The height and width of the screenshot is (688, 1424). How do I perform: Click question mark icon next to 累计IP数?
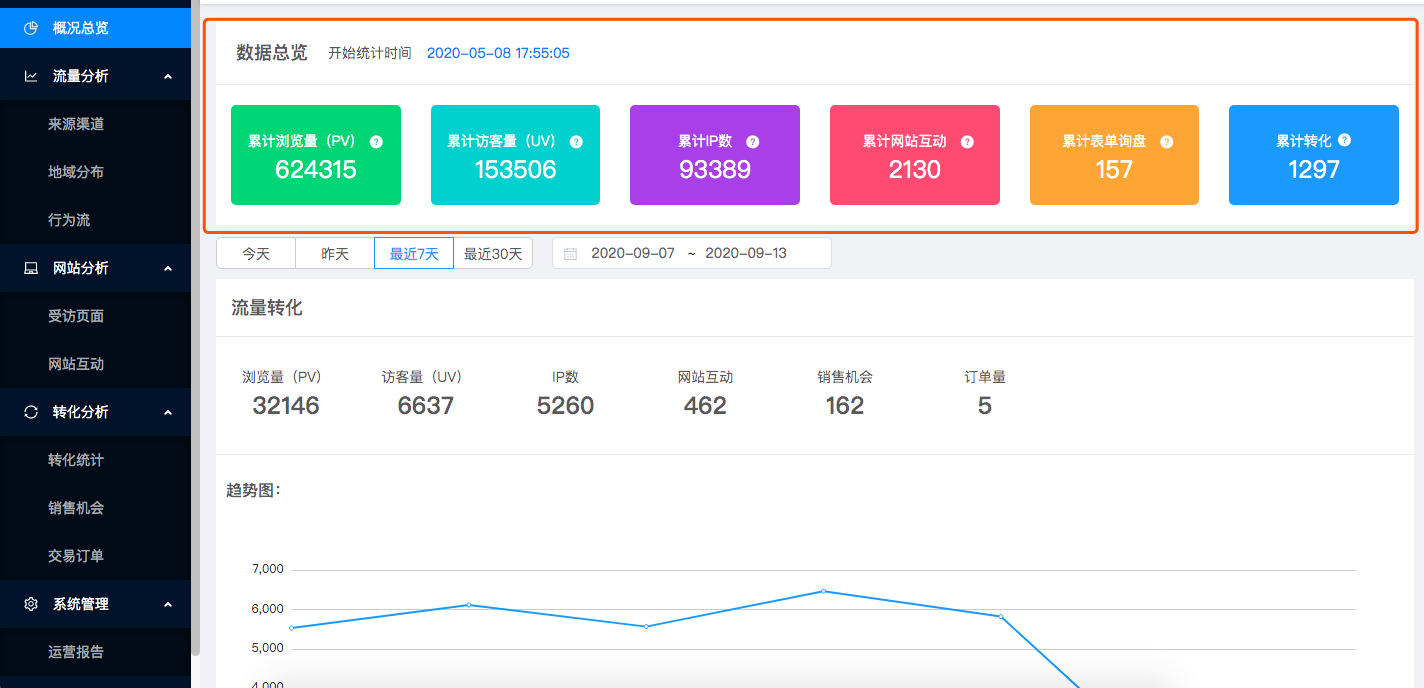(753, 142)
